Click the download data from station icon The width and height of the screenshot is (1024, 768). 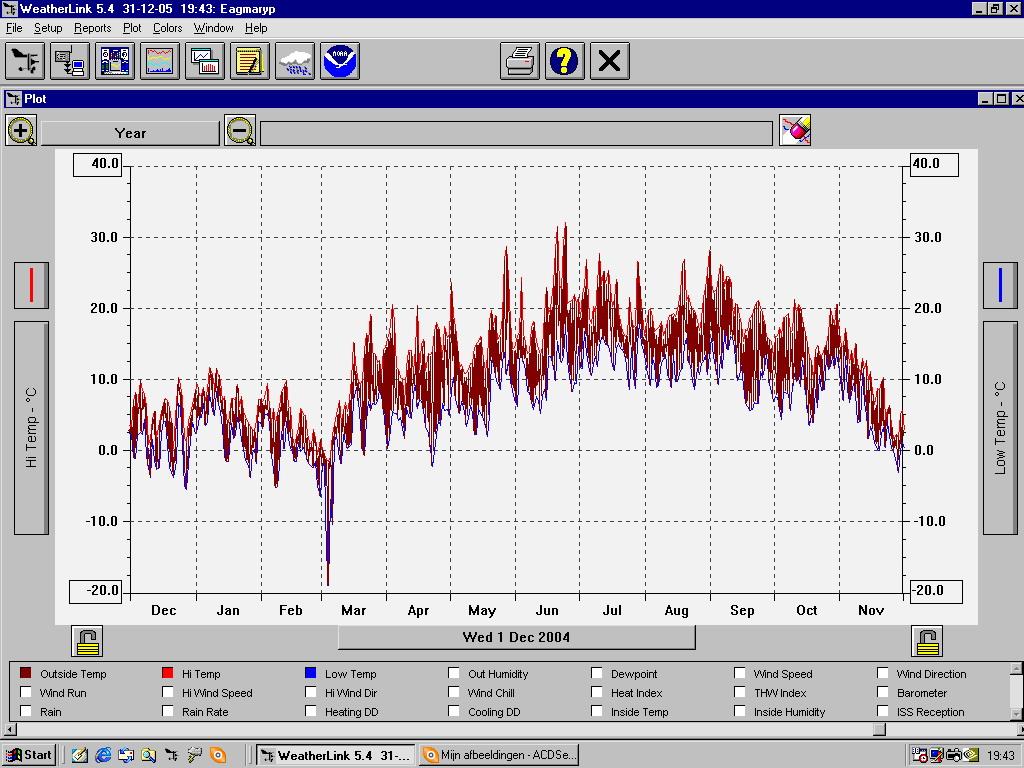pyautogui.click(x=70, y=61)
